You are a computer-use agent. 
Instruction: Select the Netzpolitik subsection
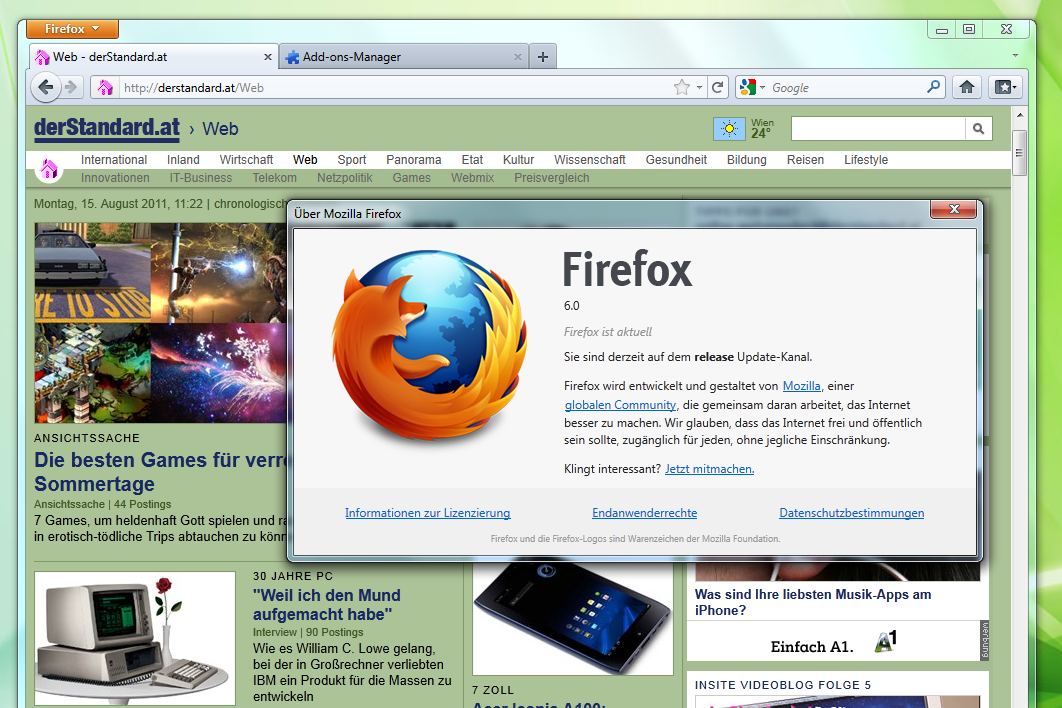coord(345,178)
